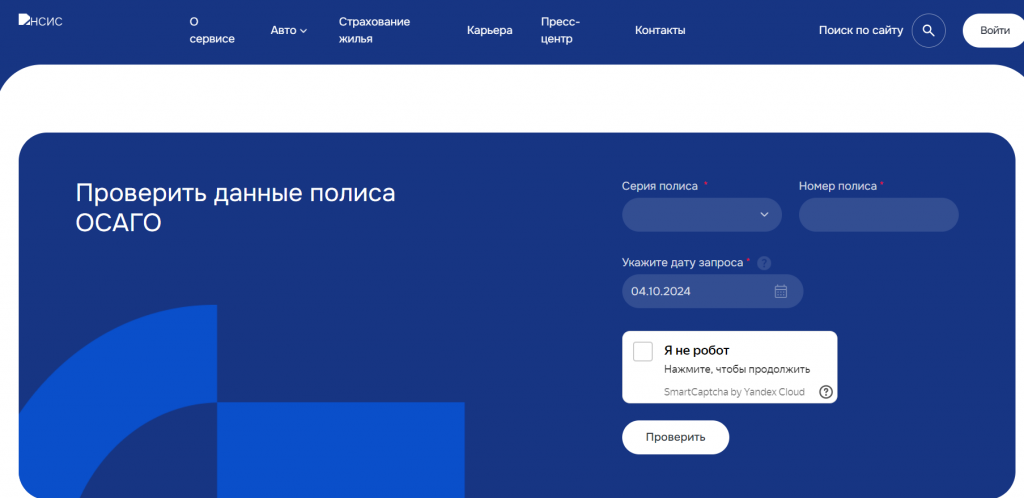Viewport: 1024px width, 498px height.
Task: Navigate to Пресс-центр
Action: (x=560, y=30)
